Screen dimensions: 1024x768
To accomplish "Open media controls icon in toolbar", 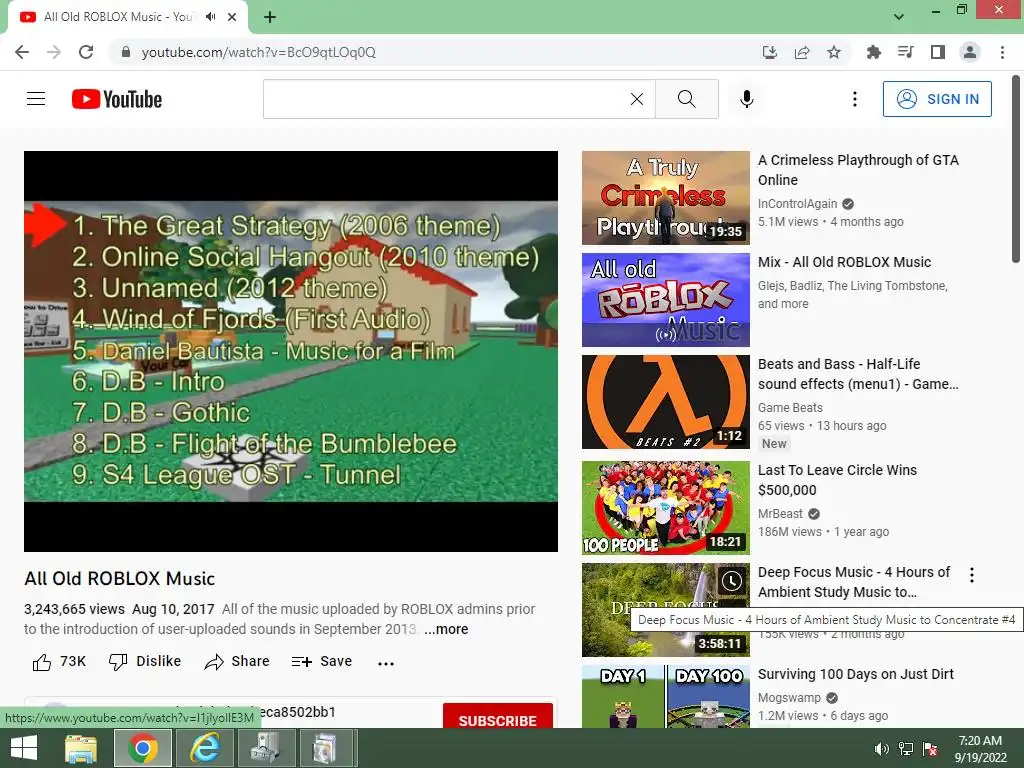I will coord(905,52).
